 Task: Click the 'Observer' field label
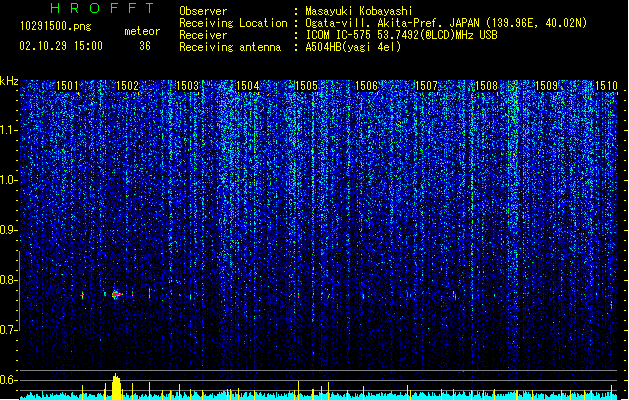tap(203, 11)
